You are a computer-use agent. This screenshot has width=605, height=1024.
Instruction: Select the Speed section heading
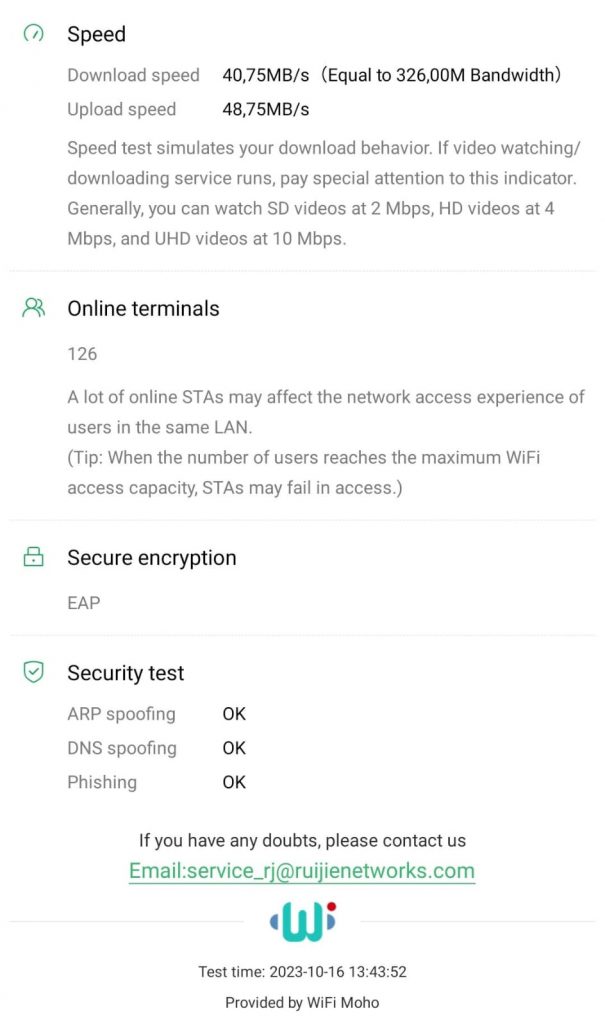tap(96, 34)
